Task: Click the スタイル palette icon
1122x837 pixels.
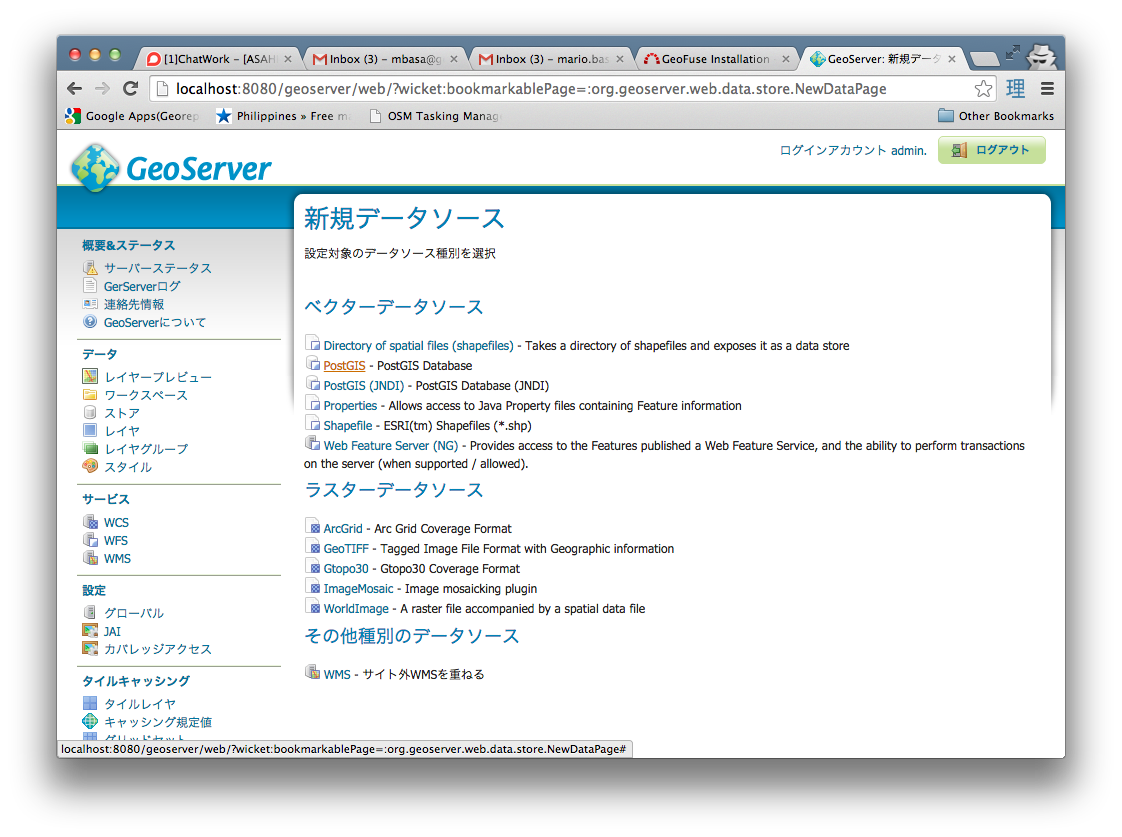Action: 90,466
